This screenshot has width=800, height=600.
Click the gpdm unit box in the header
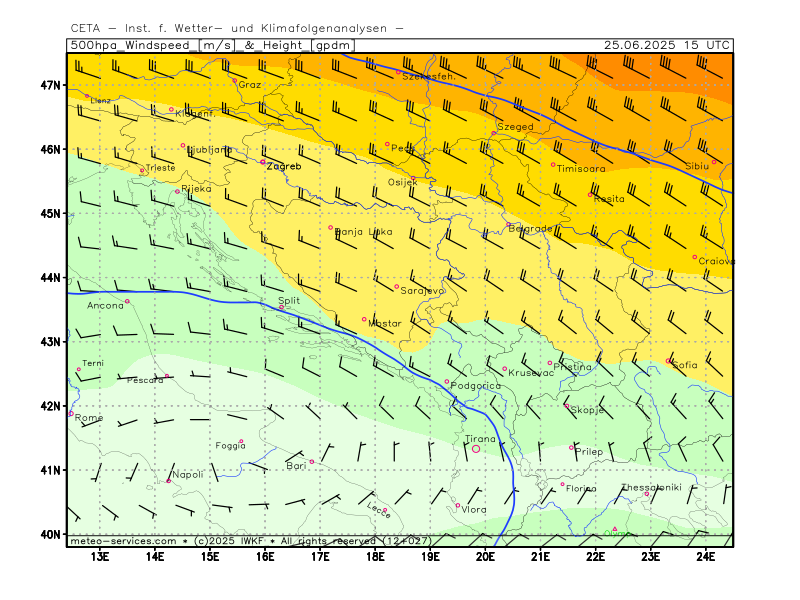pyautogui.click(x=333, y=45)
